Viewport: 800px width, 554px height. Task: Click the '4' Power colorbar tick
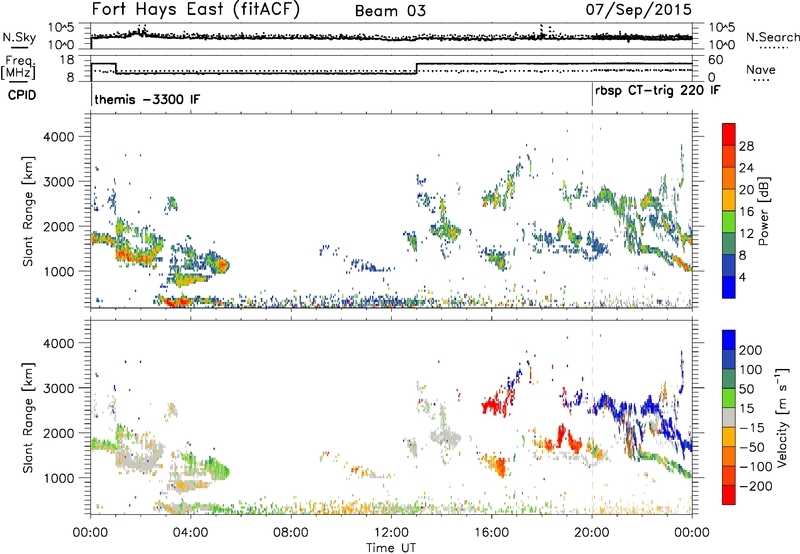(742, 277)
